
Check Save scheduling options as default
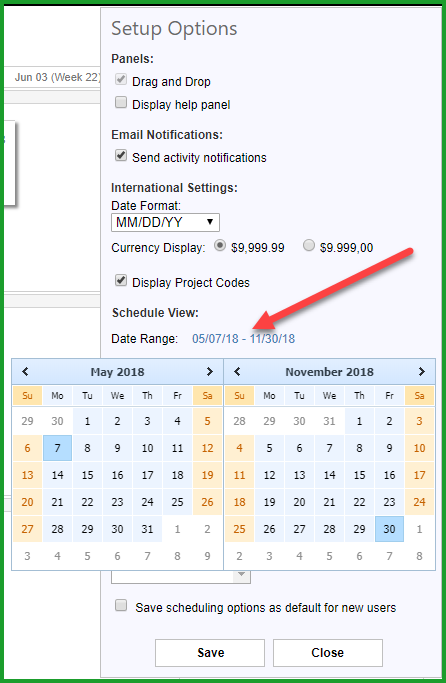[121, 605]
